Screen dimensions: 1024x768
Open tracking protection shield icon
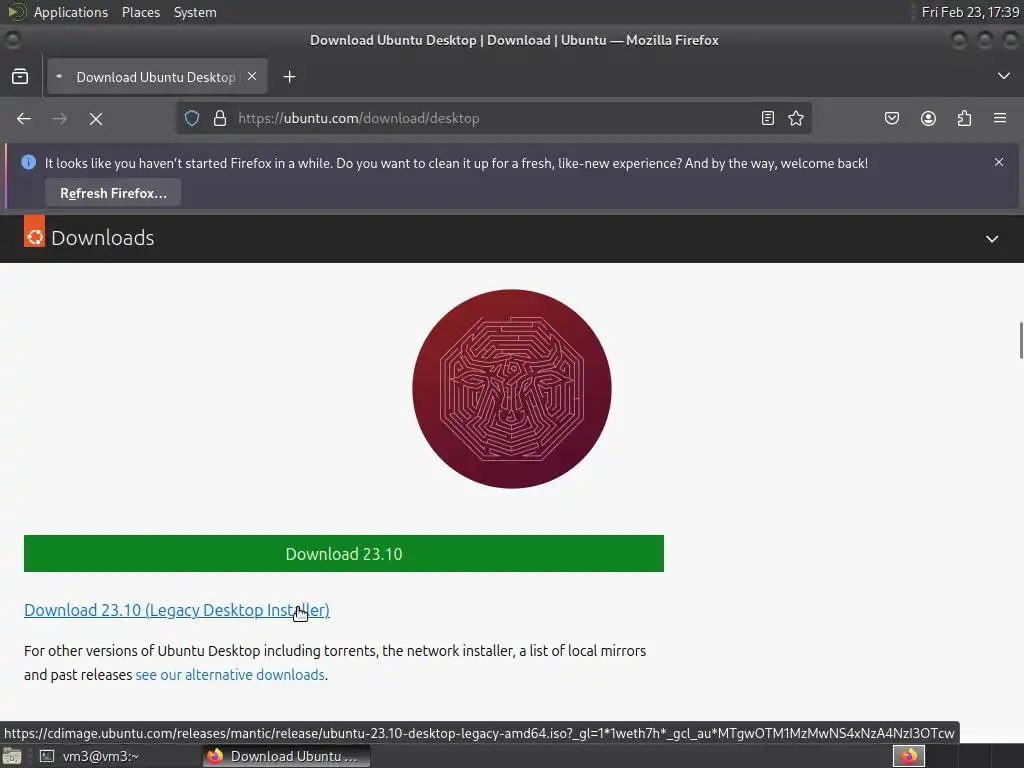(191, 118)
